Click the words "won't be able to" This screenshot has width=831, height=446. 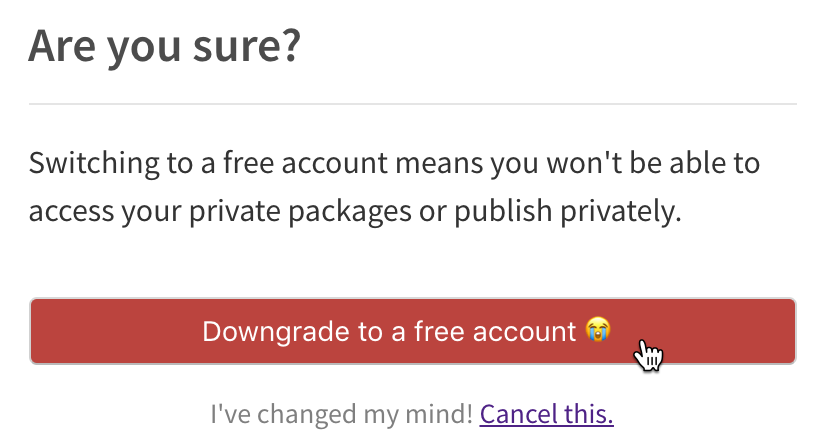tap(661, 162)
